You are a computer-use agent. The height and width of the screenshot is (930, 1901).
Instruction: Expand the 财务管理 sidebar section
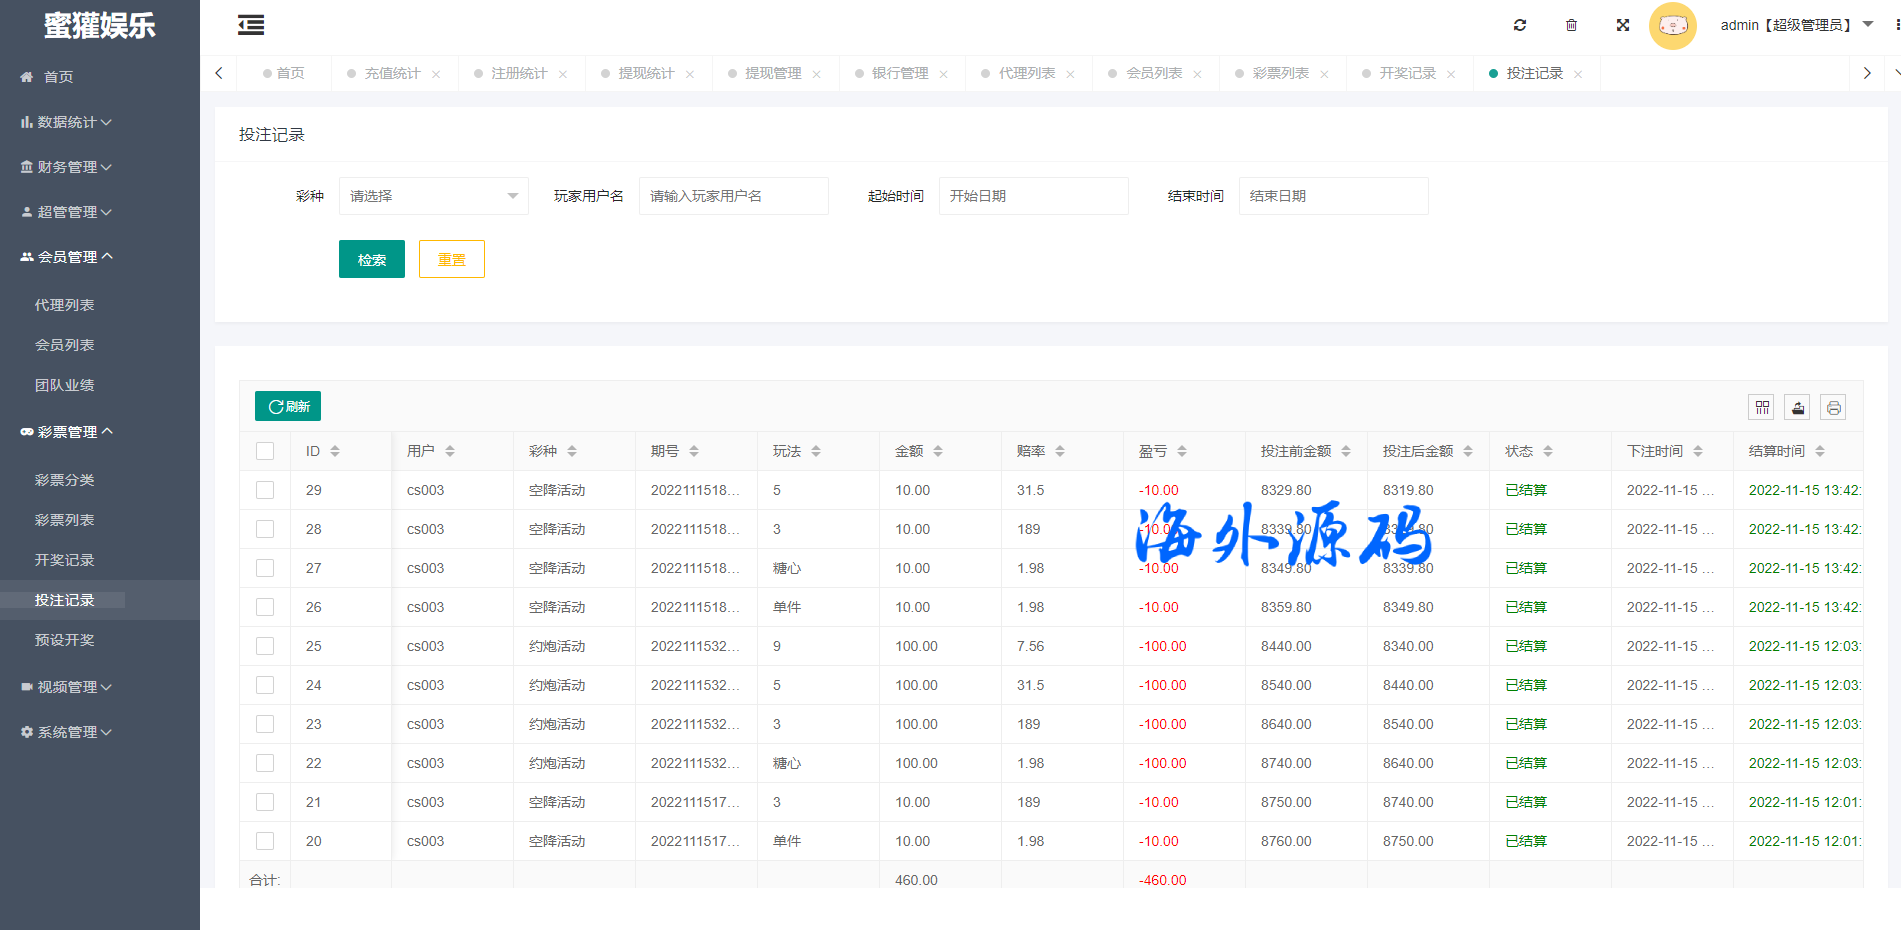[x=66, y=167]
